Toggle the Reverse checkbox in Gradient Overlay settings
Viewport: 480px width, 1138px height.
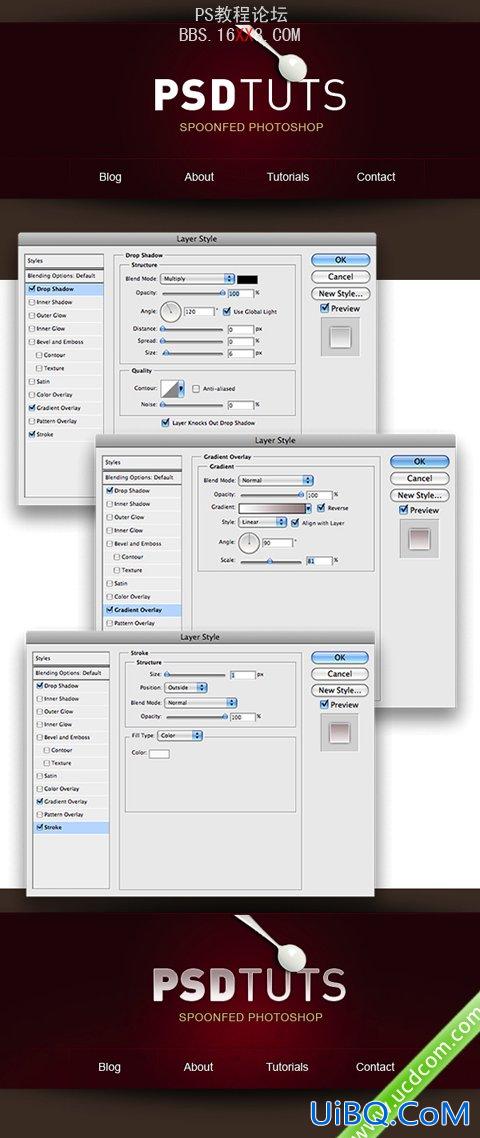321,508
